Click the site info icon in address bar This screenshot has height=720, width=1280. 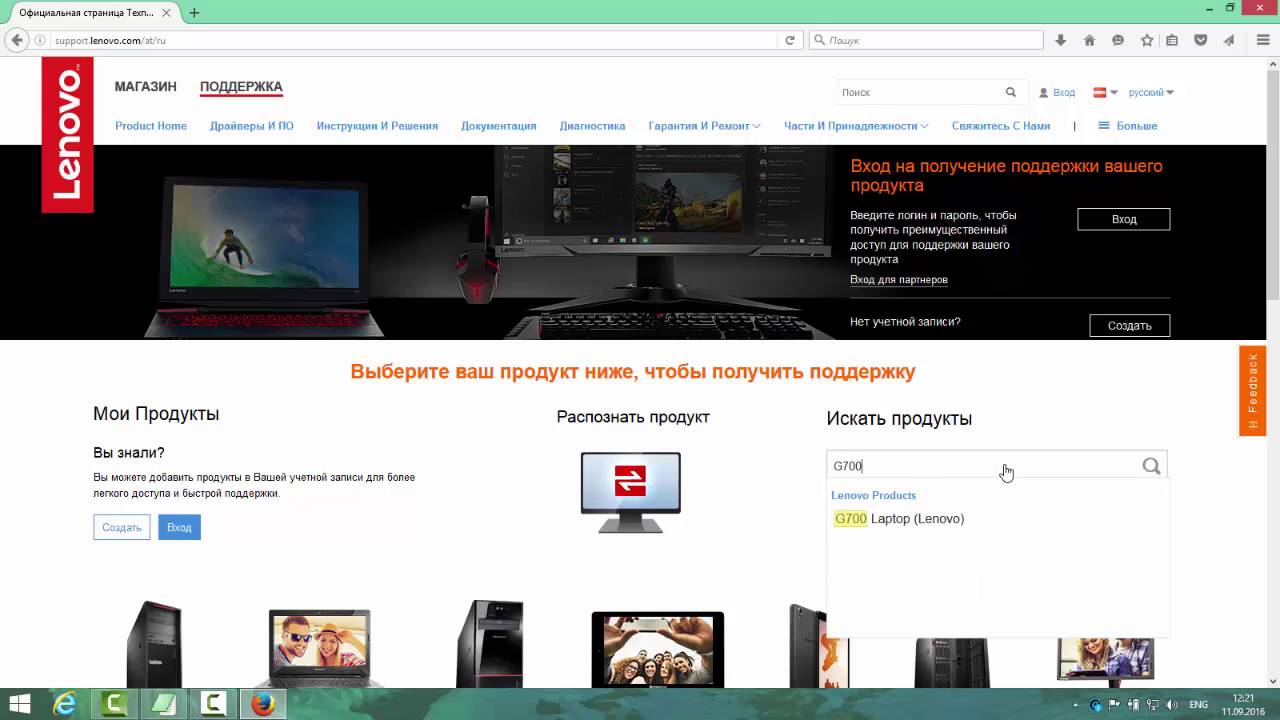(x=41, y=40)
